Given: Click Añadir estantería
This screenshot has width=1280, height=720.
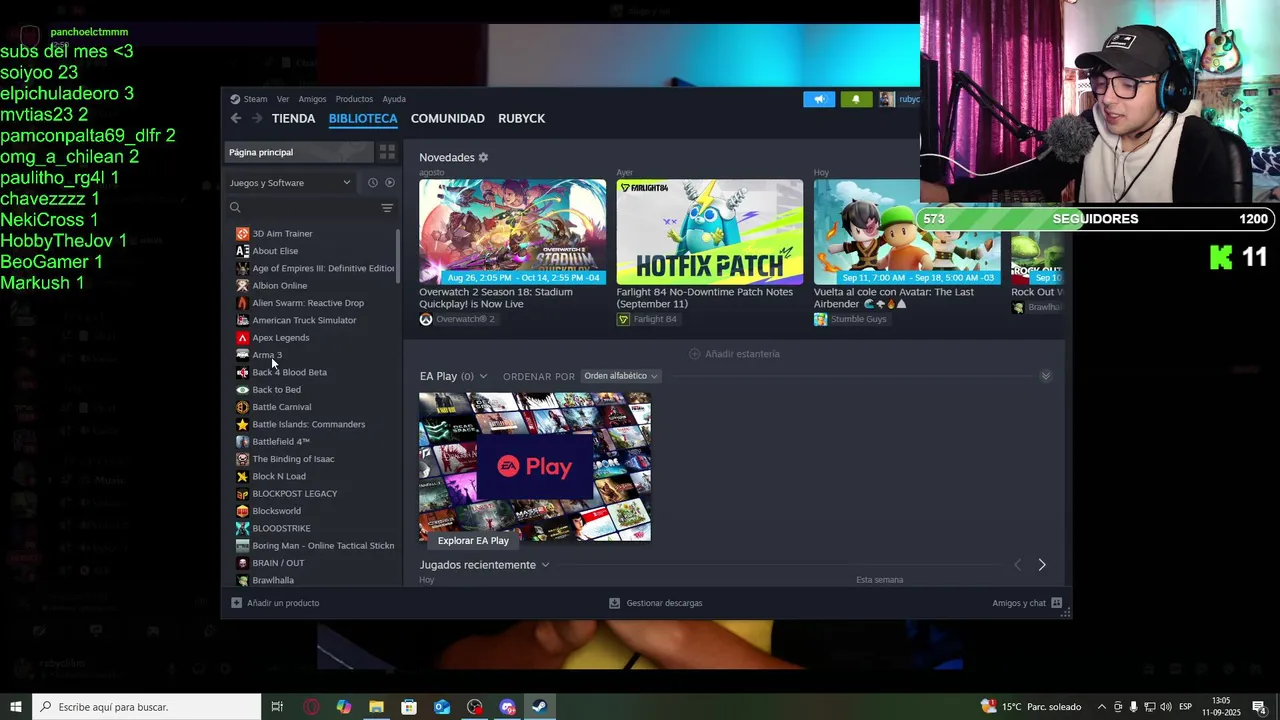Looking at the screenshot, I should tap(734, 354).
